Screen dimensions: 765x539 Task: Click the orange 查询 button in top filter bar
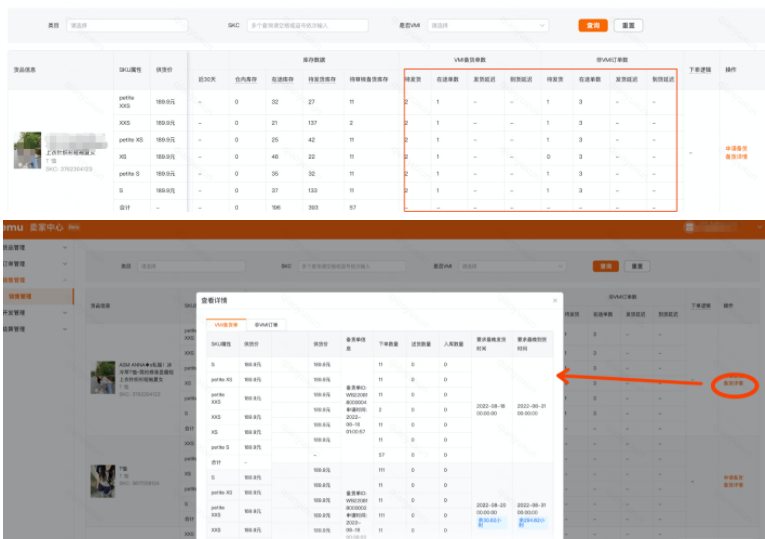pyautogui.click(x=592, y=25)
